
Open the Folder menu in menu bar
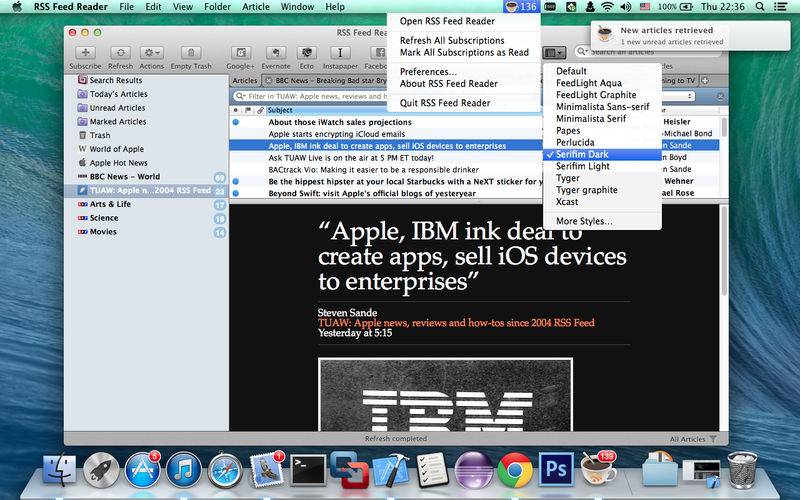tap(217, 7)
